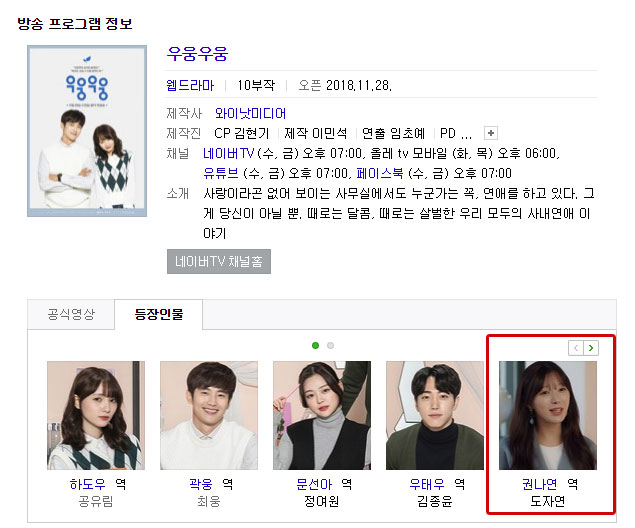The image size is (635, 528).
Task: Expand production staff with the plus icon
Action: coord(491,133)
